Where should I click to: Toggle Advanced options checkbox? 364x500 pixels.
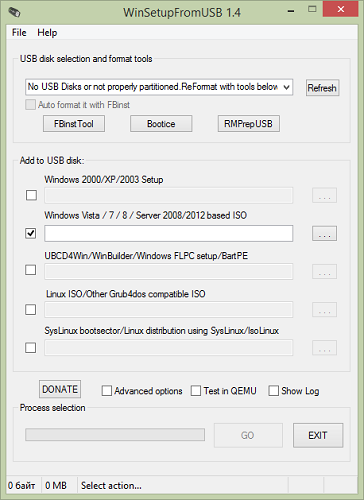click(x=107, y=391)
